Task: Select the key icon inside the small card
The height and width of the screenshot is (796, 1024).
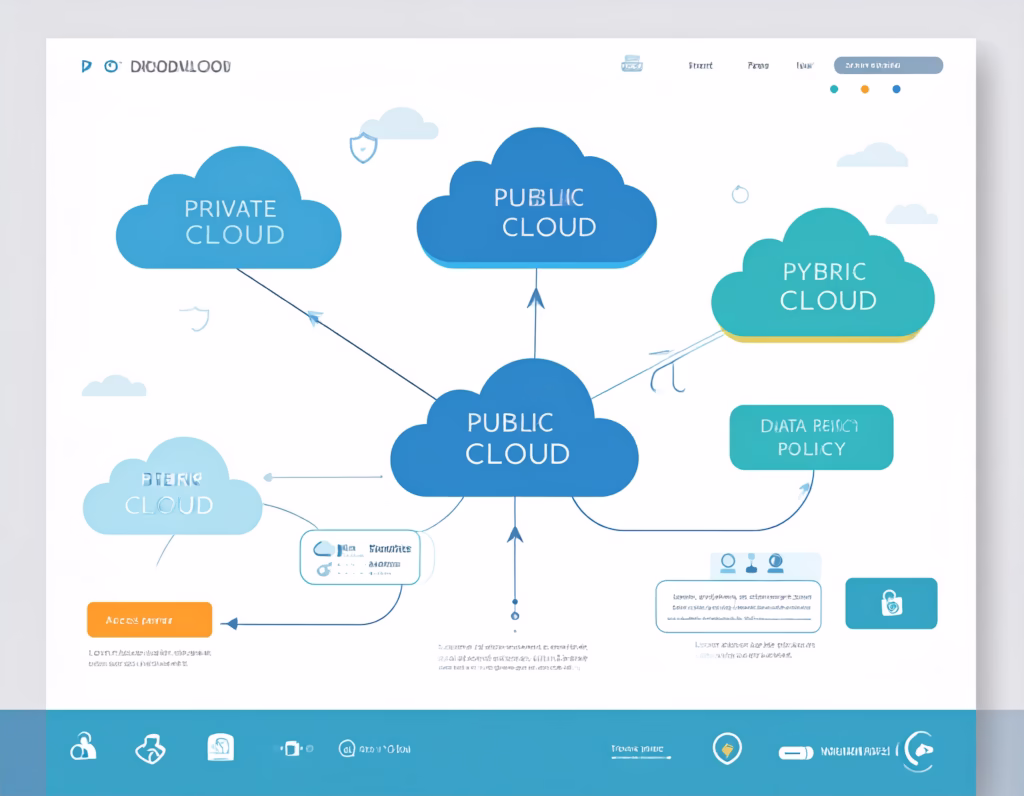Action: pos(323,568)
